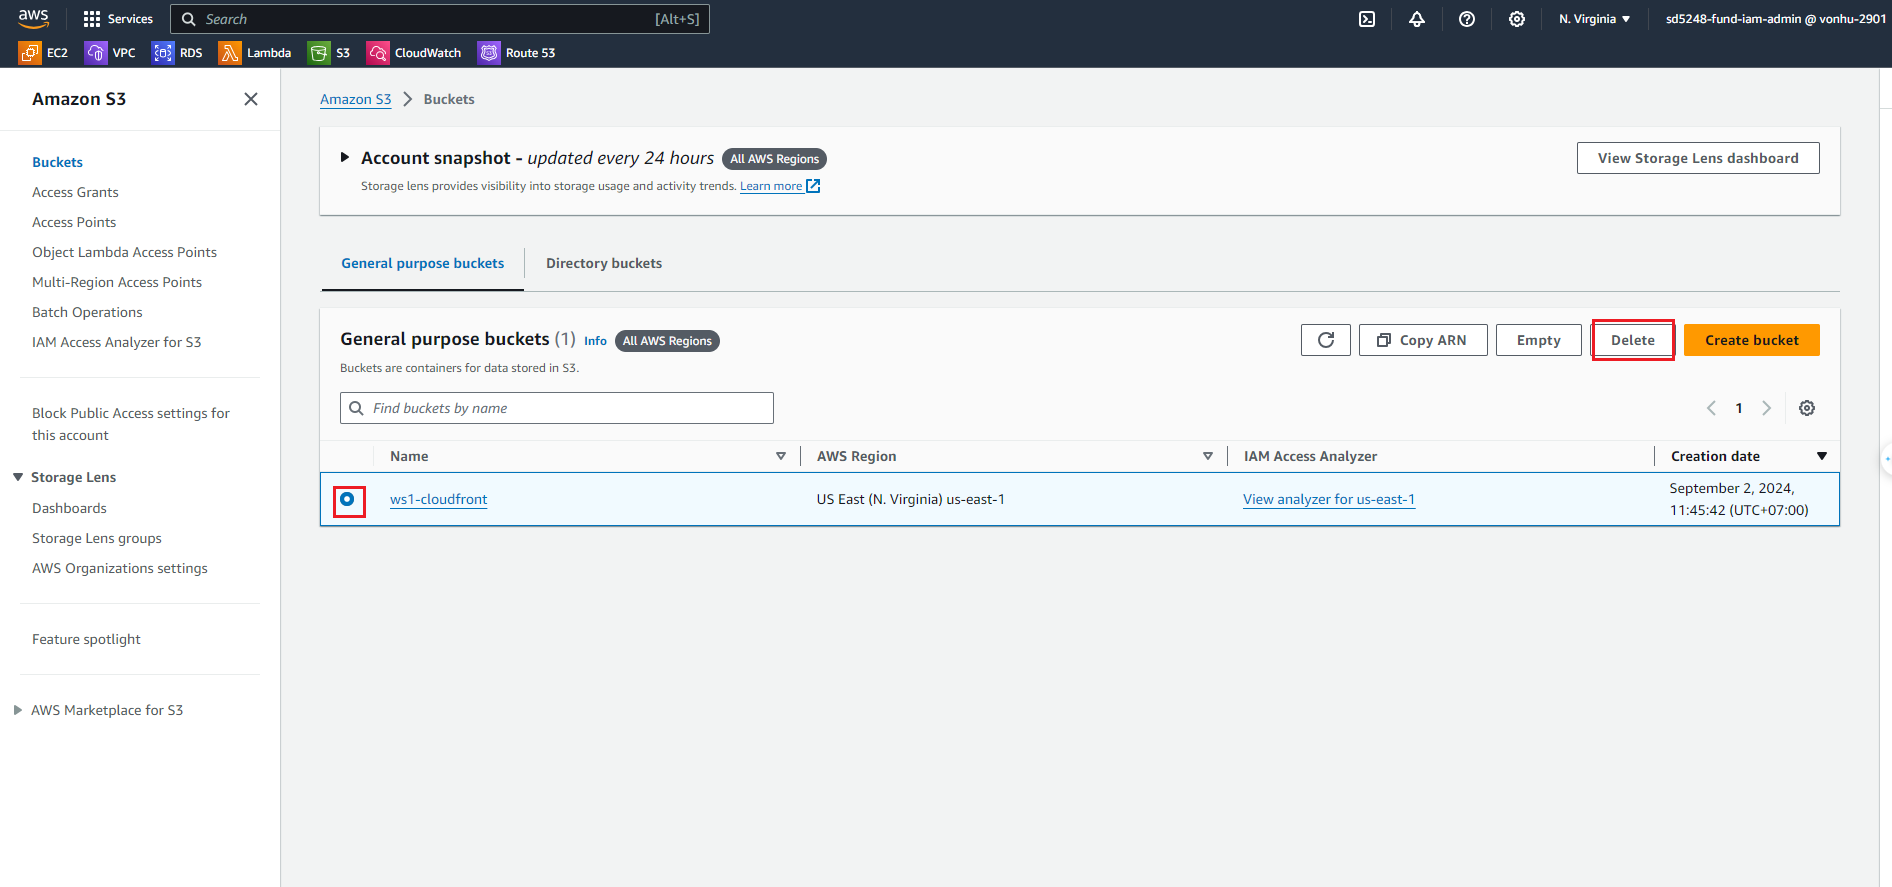The image size is (1892, 887).
Task: Open Block Public Access settings
Action: pyautogui.click(x=131, y=424)
